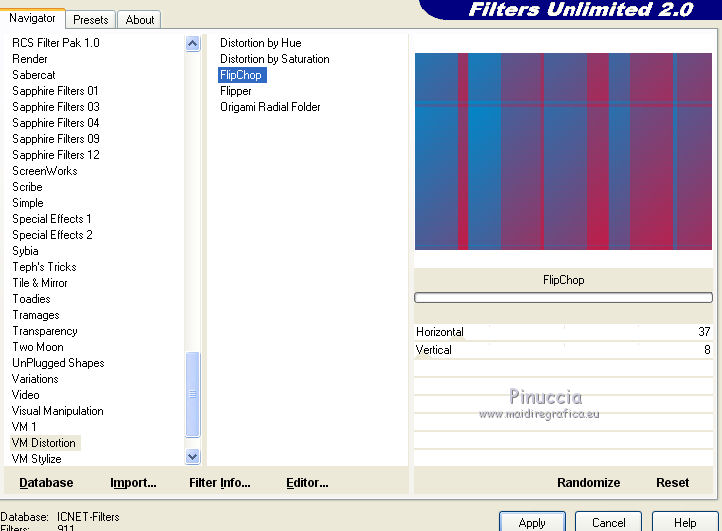Viewport: 722px width, 531px height.
Task: Select the Variations category
Action: click(35, 379)
